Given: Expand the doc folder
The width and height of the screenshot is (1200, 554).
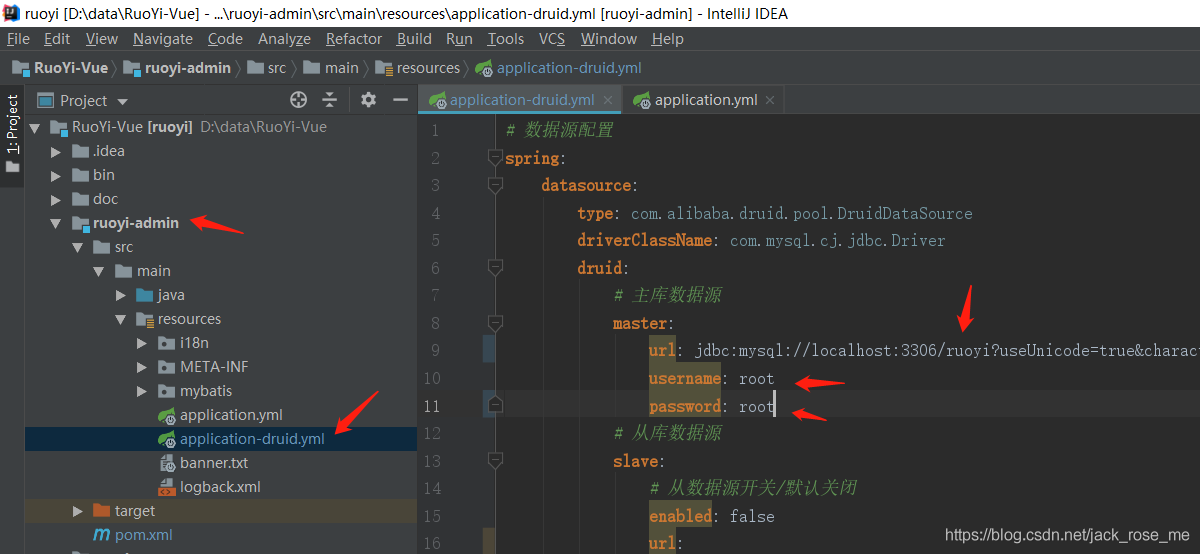Looking at the screenshot, I should pos(57,199).
